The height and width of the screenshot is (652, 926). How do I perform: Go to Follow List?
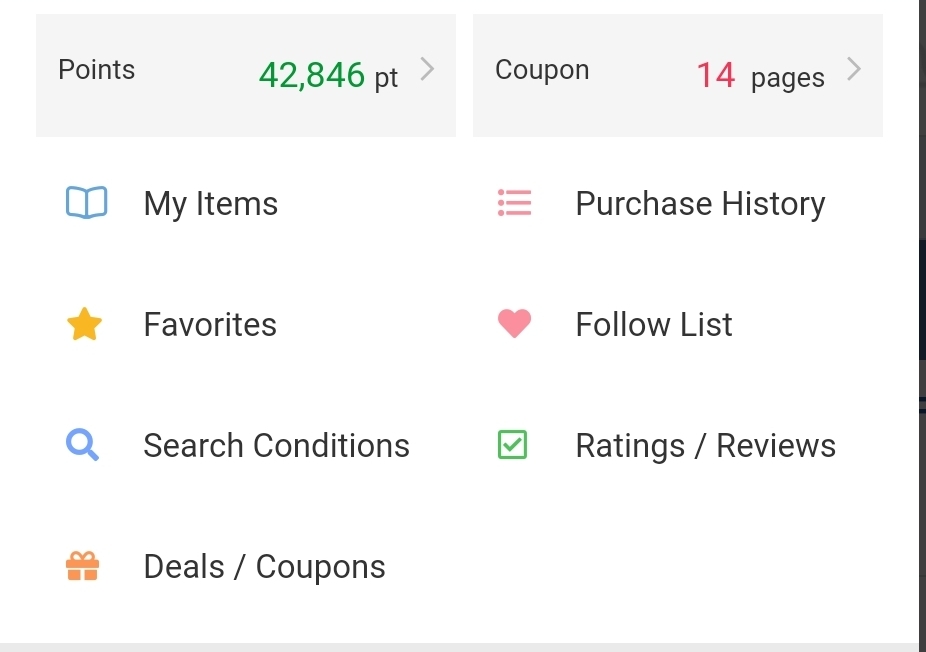coord(654,324)
